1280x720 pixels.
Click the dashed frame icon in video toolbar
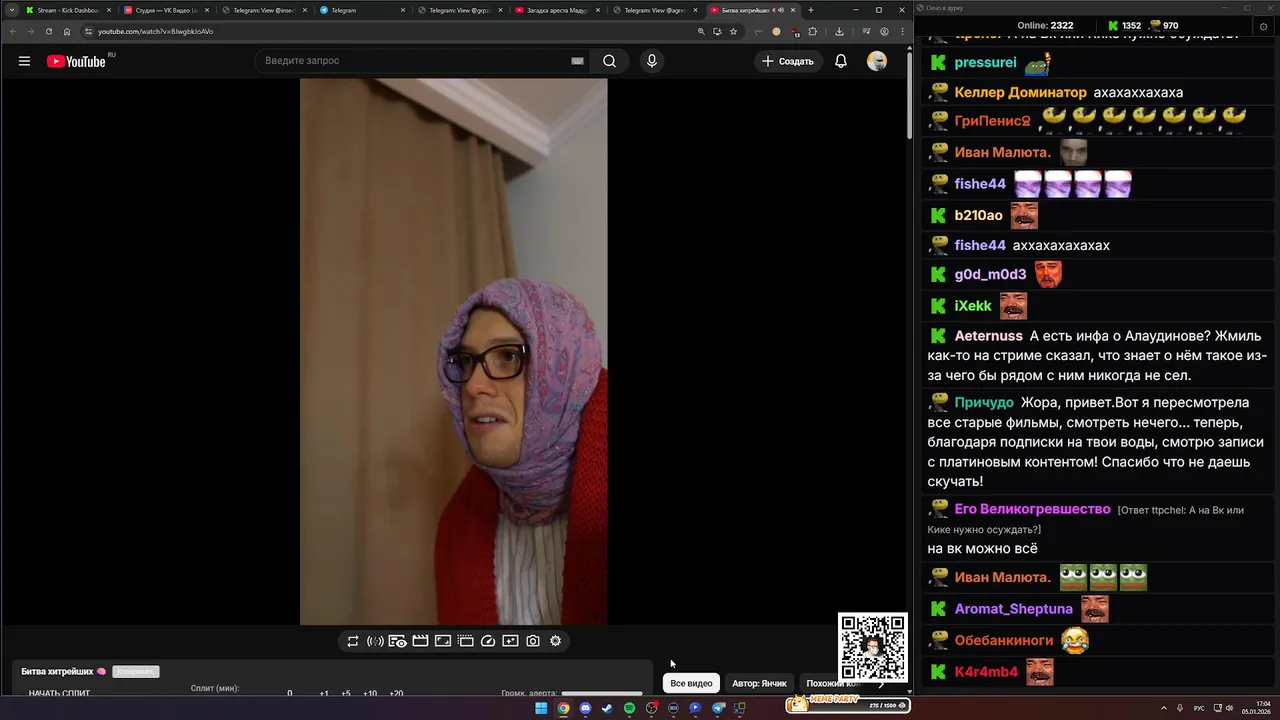[x=466, y=641]
